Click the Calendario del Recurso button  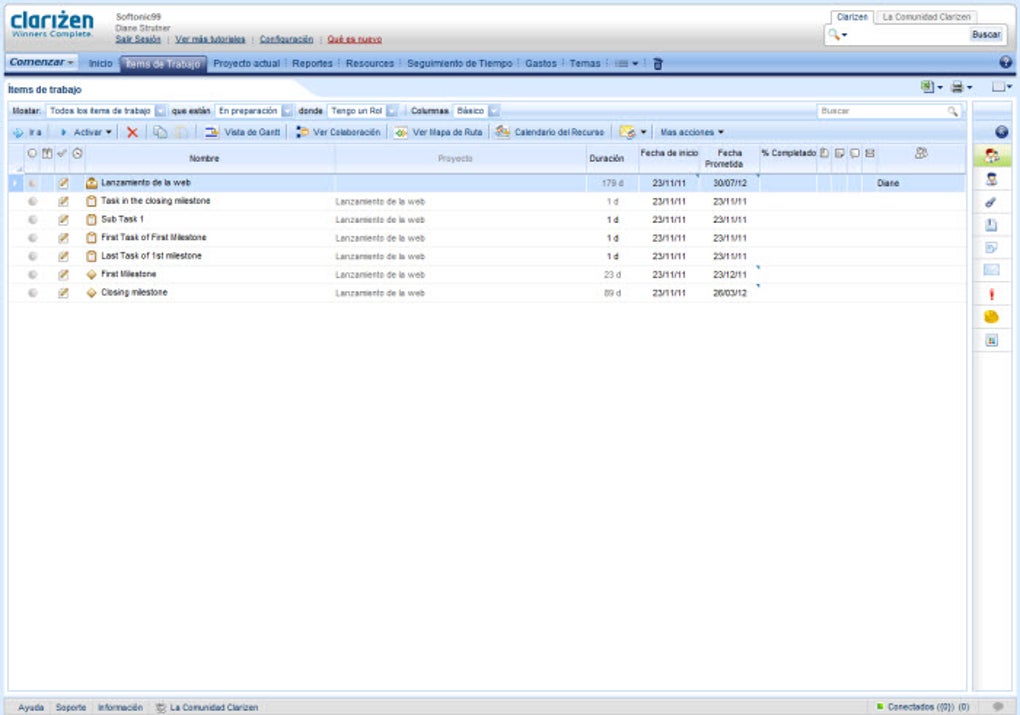[550, 132]
